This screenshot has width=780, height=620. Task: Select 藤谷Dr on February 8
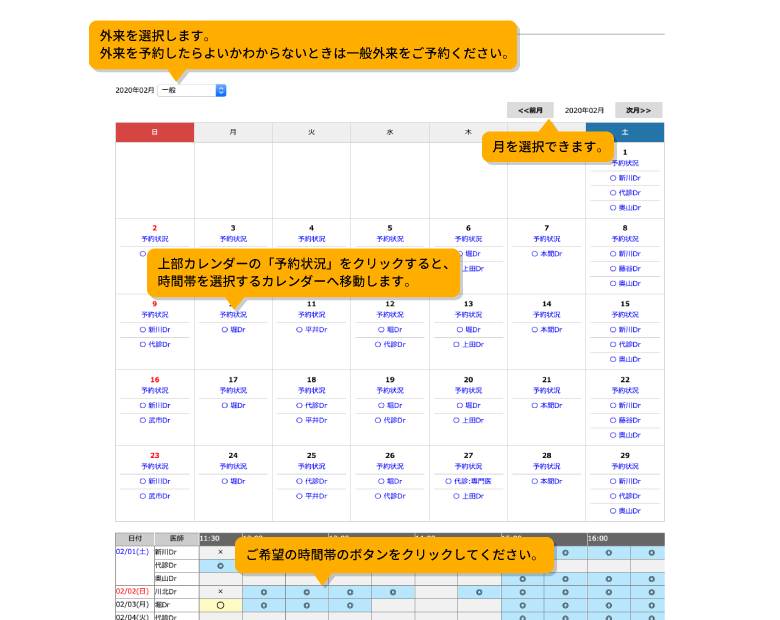pyautogui.click(x=625, y=269)
